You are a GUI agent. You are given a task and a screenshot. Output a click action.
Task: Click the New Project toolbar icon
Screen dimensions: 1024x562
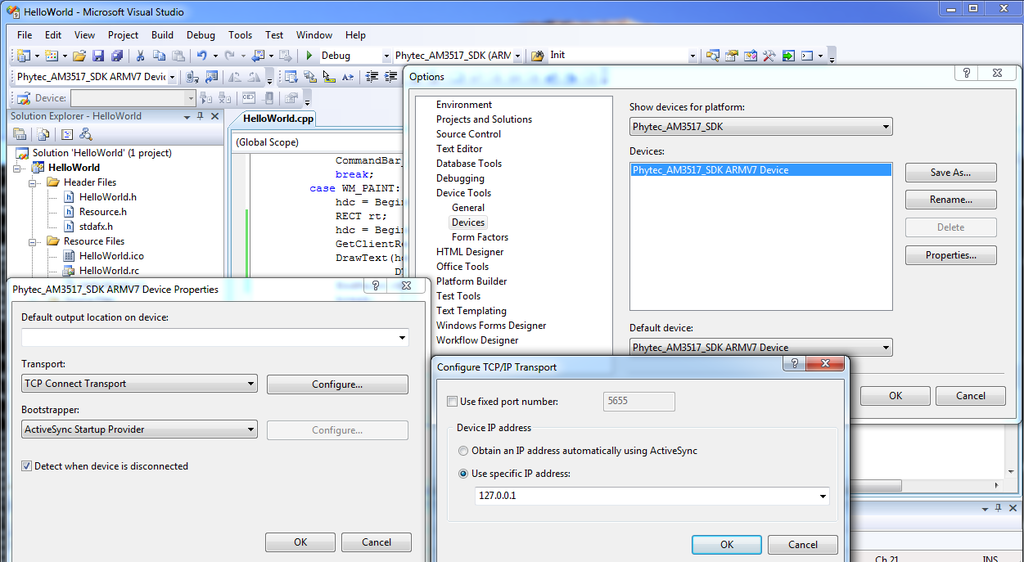tap(24, 56)
